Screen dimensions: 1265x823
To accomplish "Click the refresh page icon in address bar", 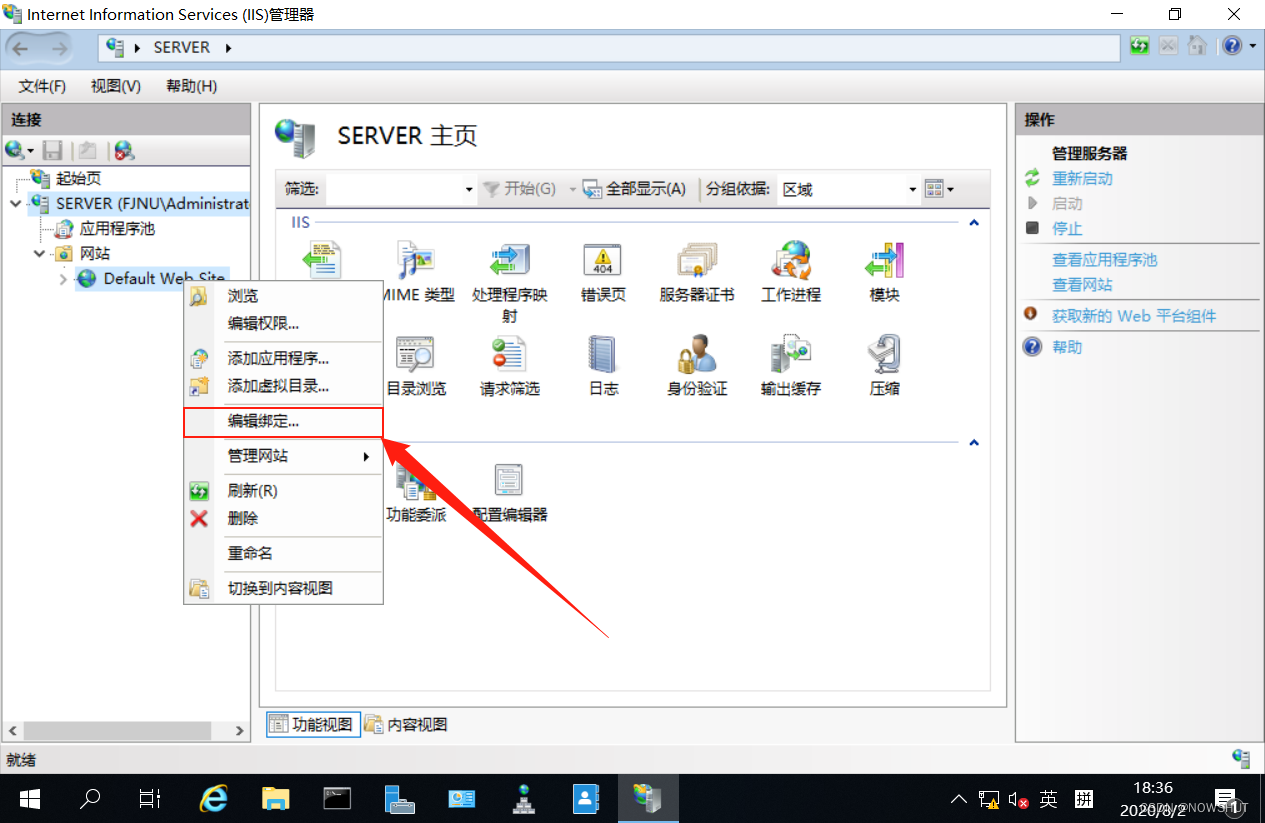I will (x=1139, y=46).
